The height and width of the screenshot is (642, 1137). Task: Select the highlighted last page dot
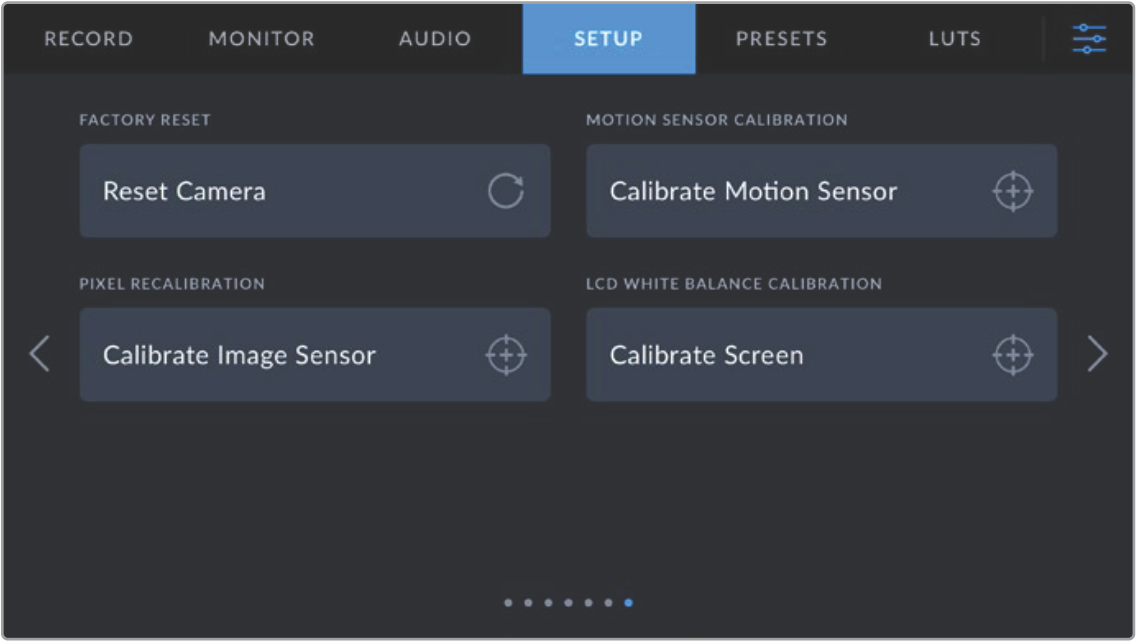pos(628,603)
